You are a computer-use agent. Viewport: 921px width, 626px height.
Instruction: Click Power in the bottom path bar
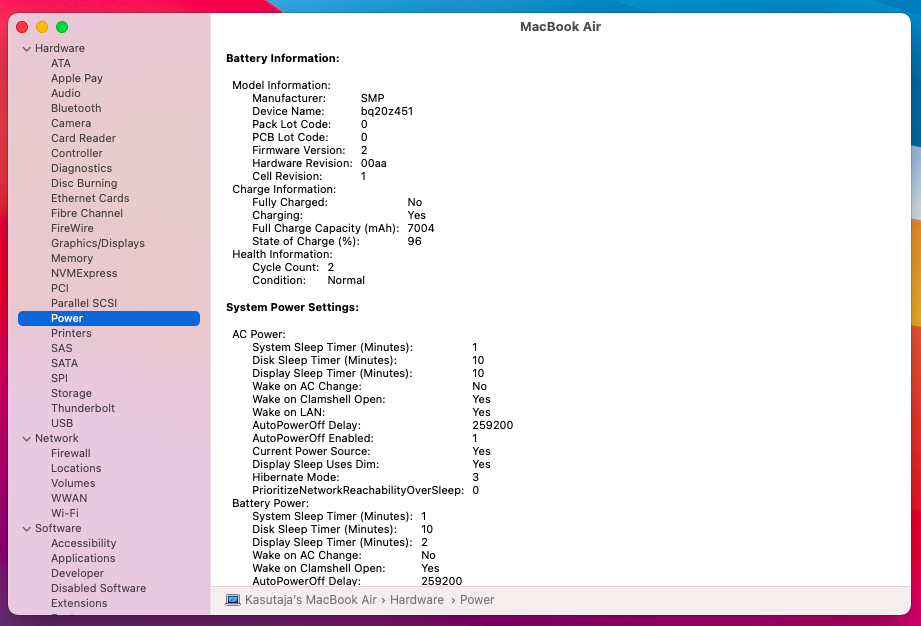477,600
